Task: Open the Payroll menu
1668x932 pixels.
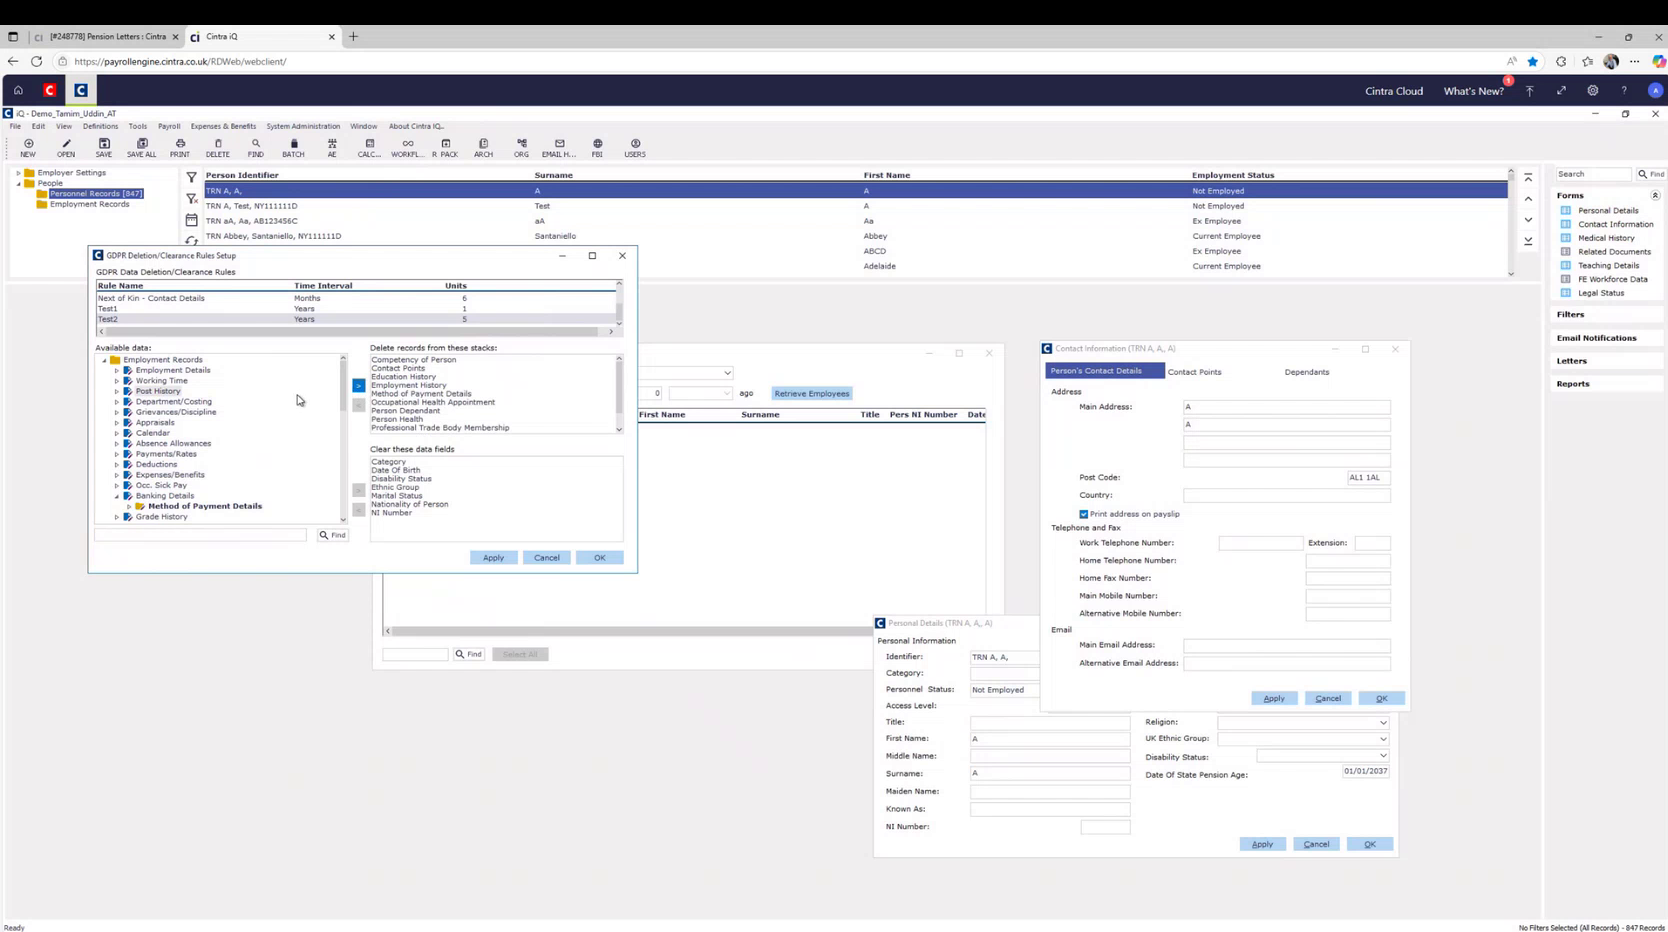Action: pos(168,126)
